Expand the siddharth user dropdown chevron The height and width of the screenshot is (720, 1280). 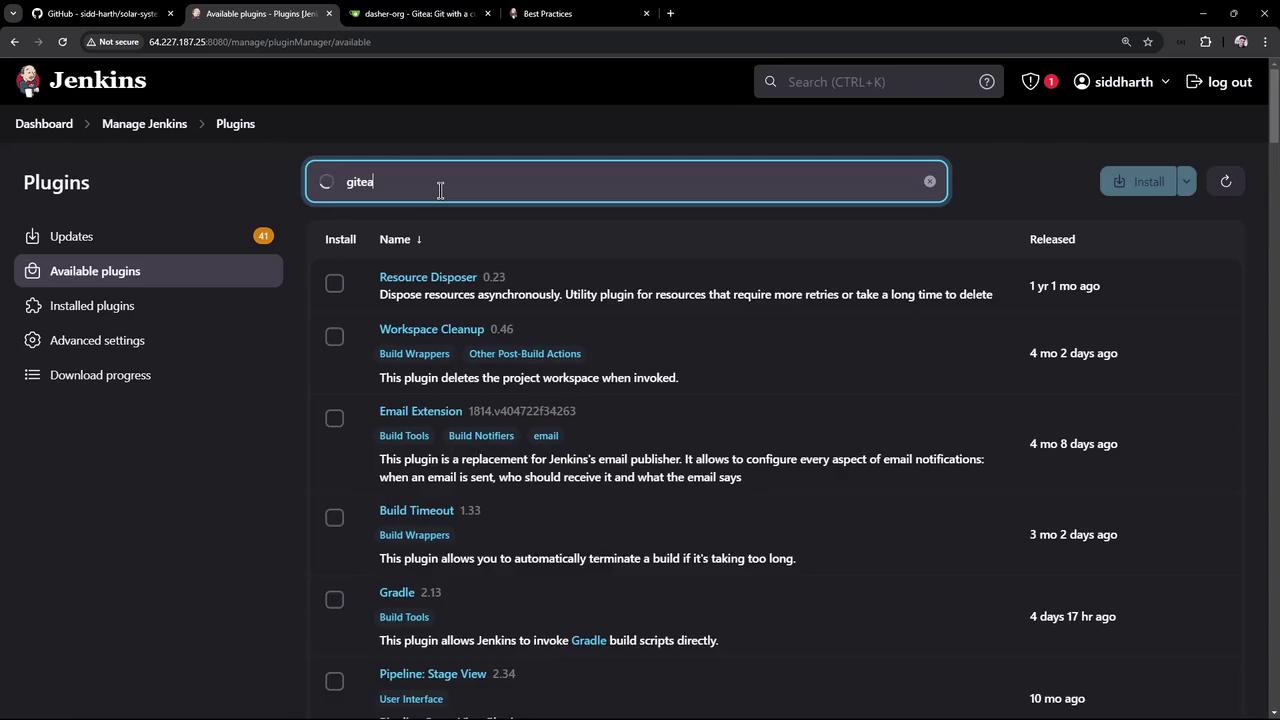(x=1165, y=82)
